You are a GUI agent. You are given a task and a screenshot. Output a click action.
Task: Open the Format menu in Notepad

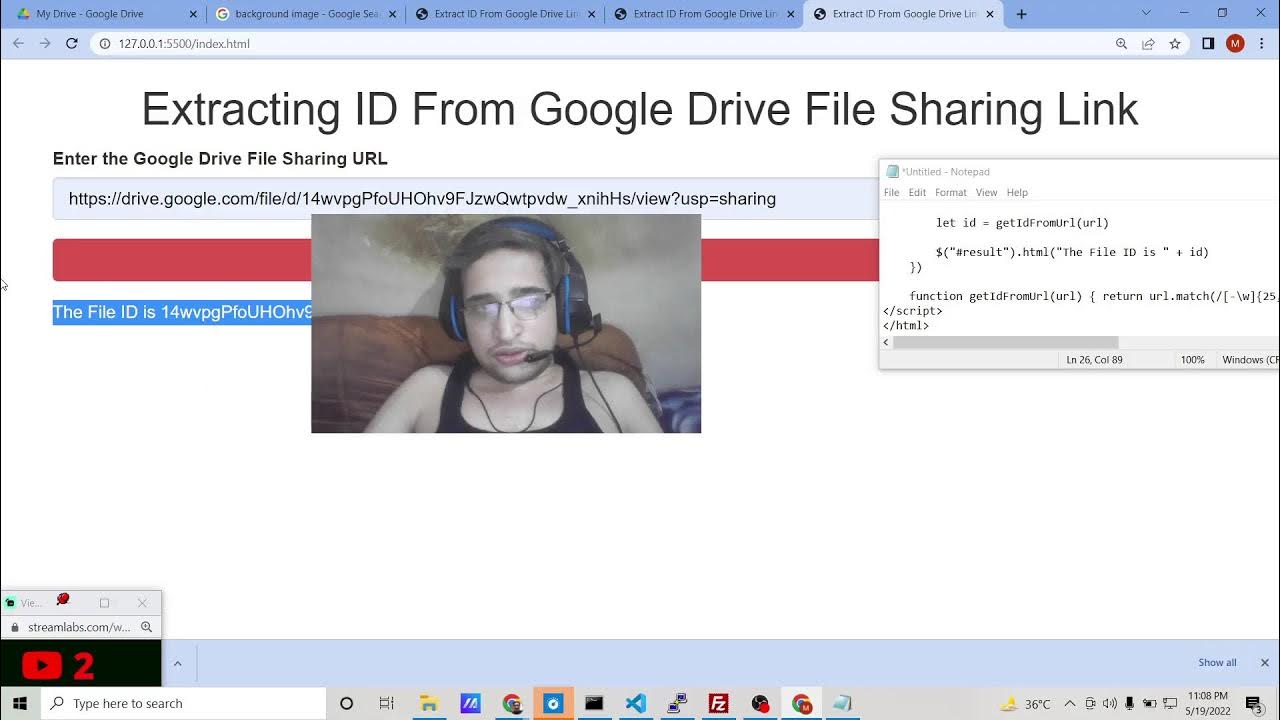950,193
